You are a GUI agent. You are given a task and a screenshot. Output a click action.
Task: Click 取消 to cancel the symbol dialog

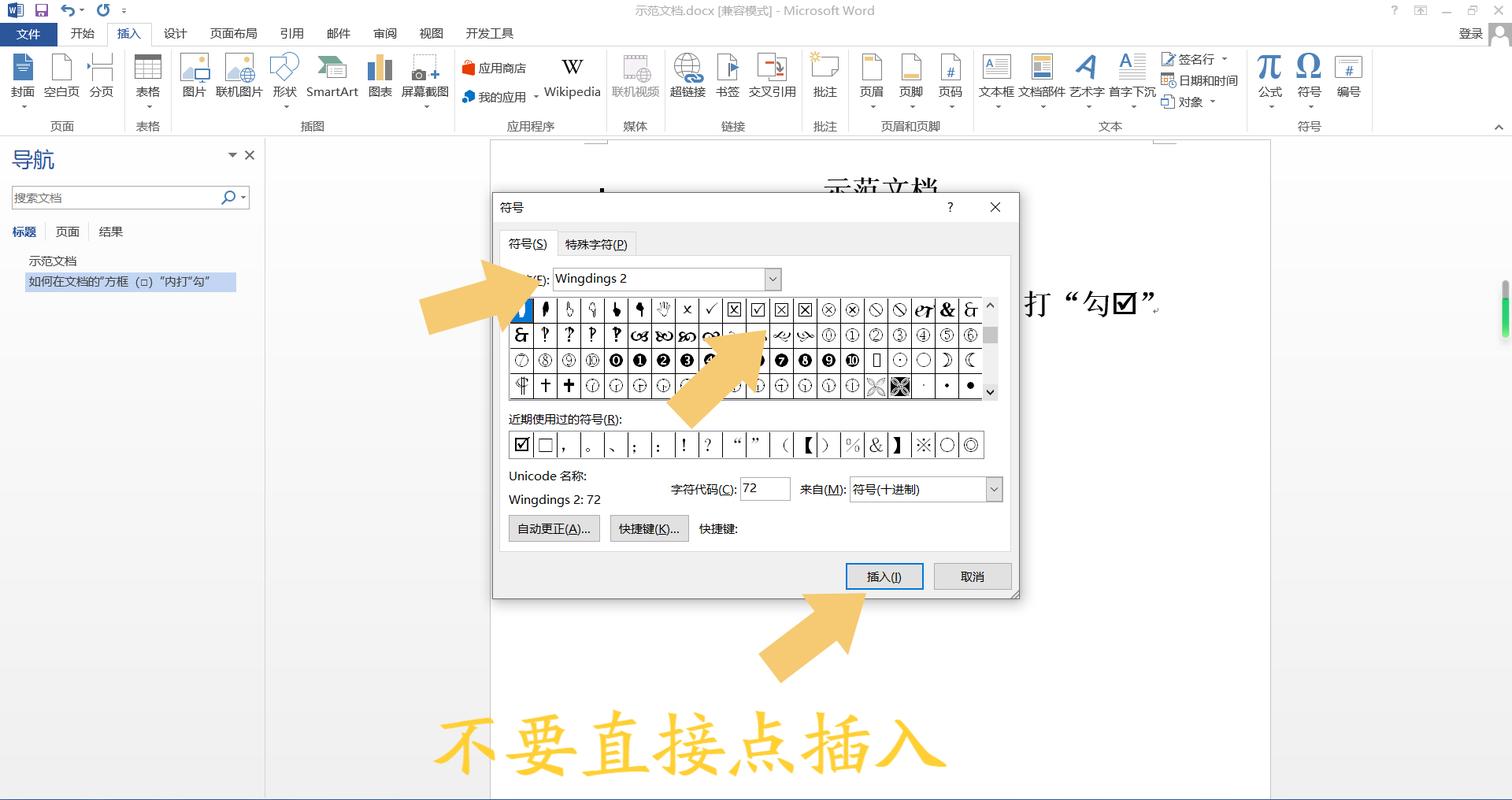point(972,576)
